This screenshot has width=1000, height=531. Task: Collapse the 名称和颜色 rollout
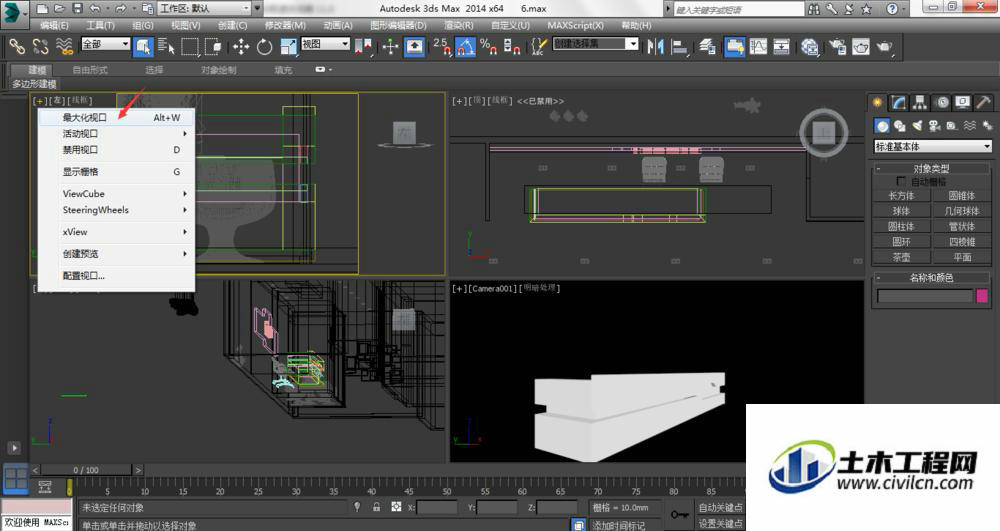[931, 277]
